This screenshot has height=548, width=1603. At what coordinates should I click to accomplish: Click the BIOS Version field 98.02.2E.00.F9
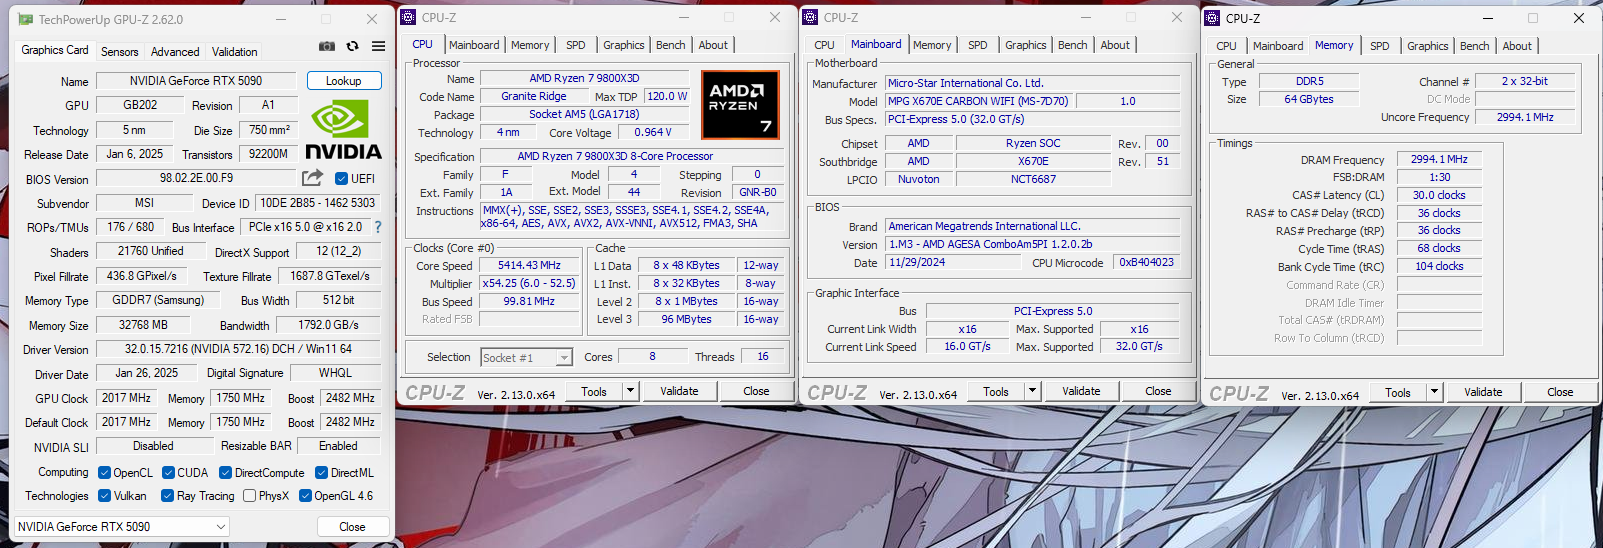pos(197,178)
